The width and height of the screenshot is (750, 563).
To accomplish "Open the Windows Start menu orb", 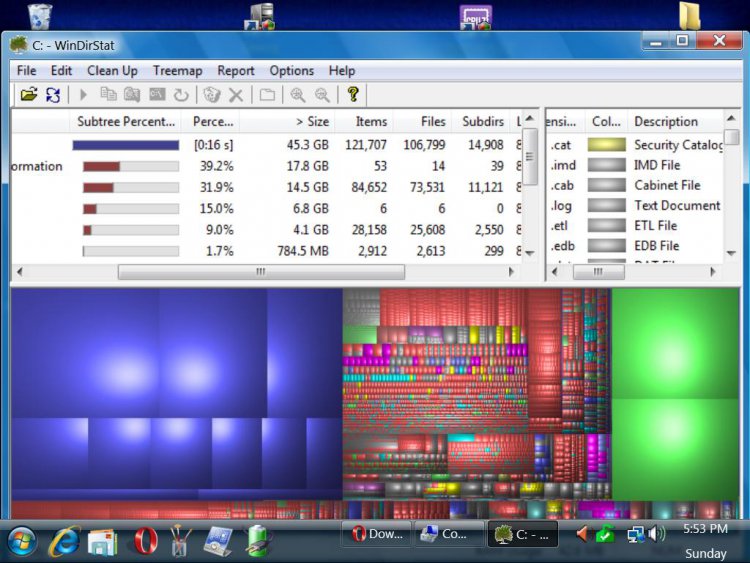I will click(22, 541).
